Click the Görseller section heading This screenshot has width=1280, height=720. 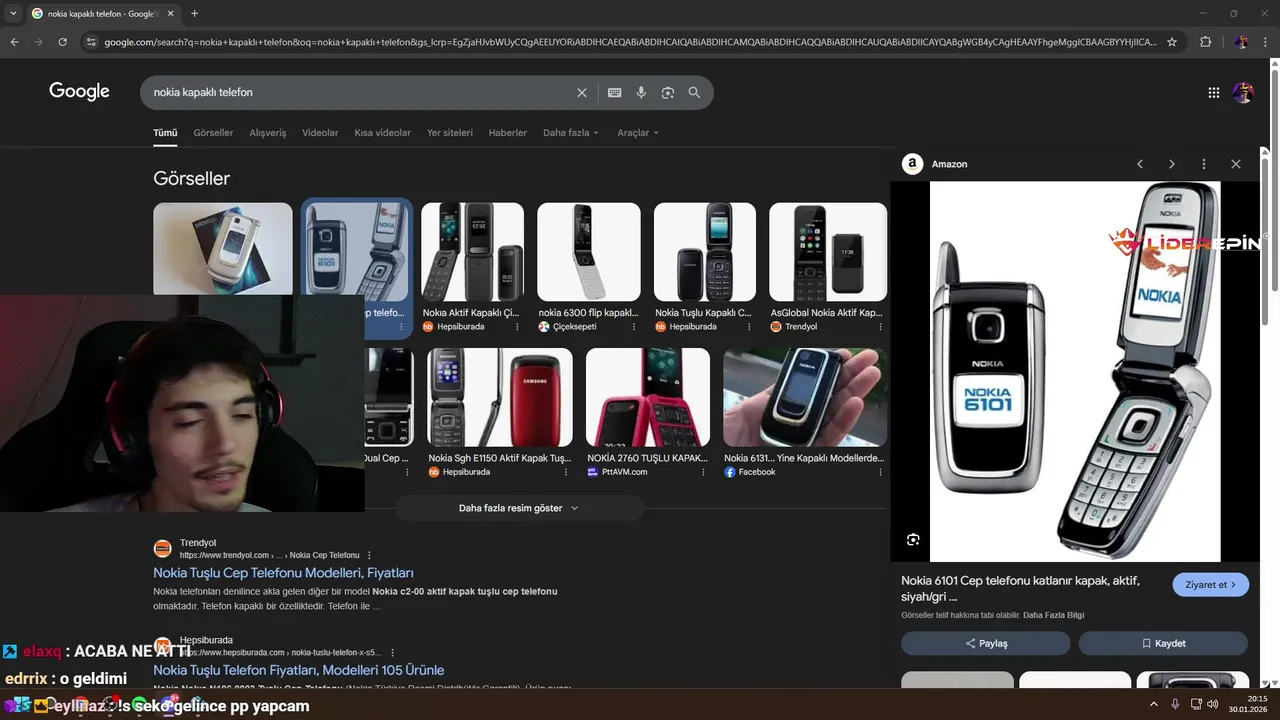tap(191, 178)
